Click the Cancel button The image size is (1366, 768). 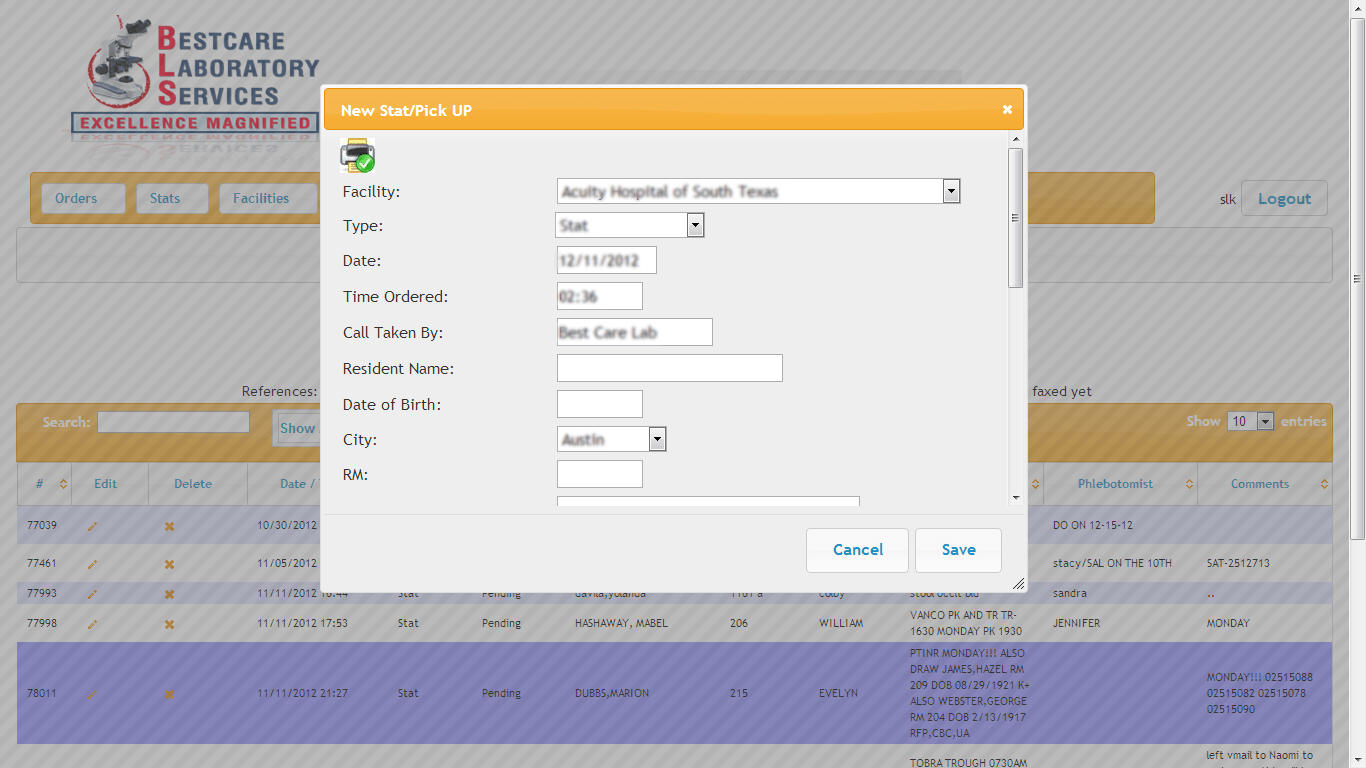pos(857,550)
